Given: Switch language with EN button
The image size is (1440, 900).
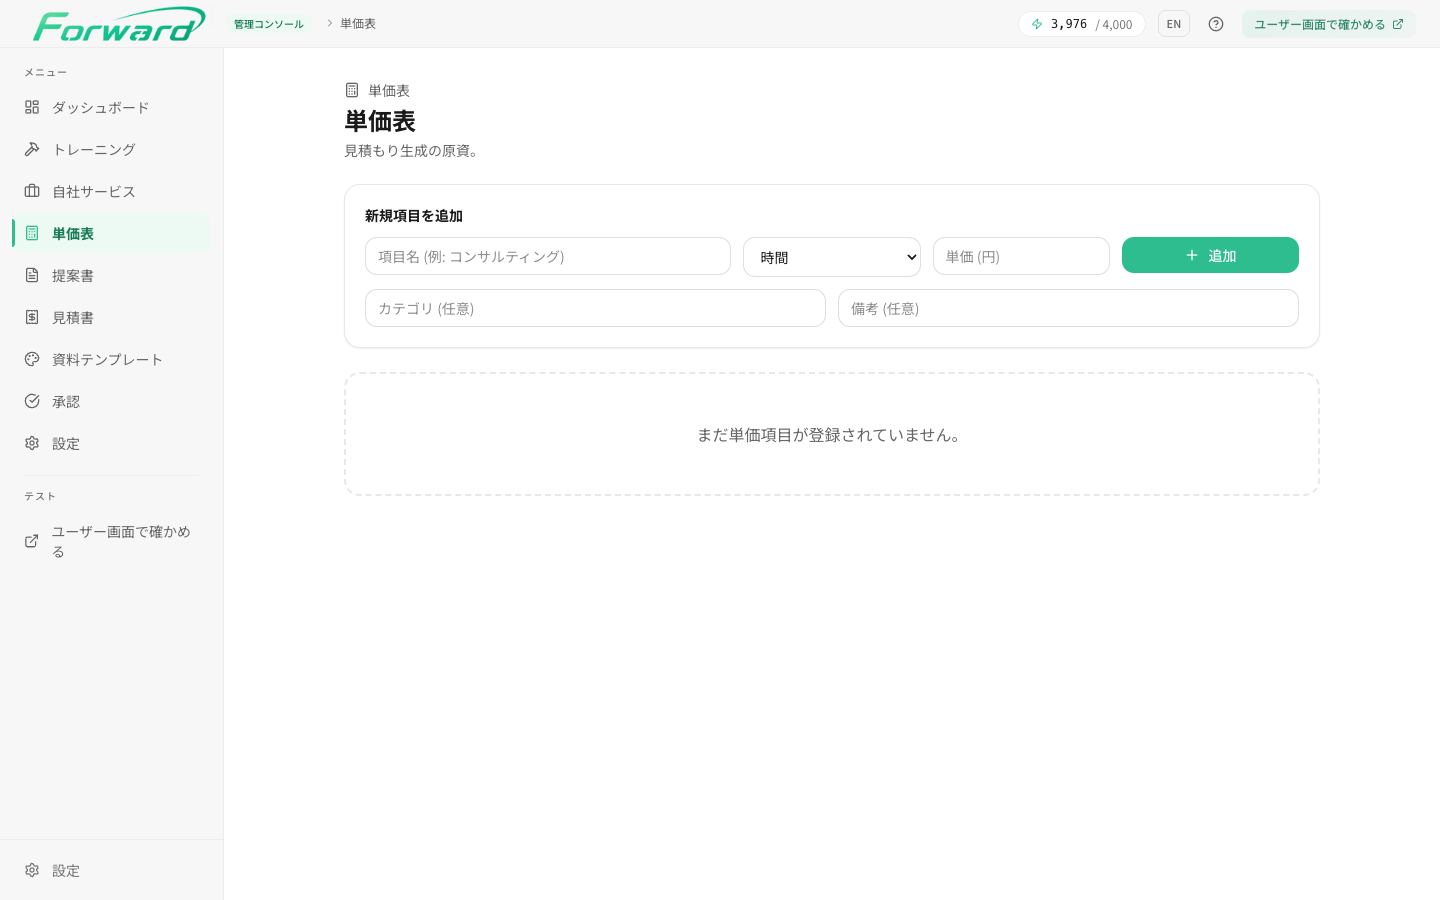Looking at the screenshot, I should tap(1174, 24).
